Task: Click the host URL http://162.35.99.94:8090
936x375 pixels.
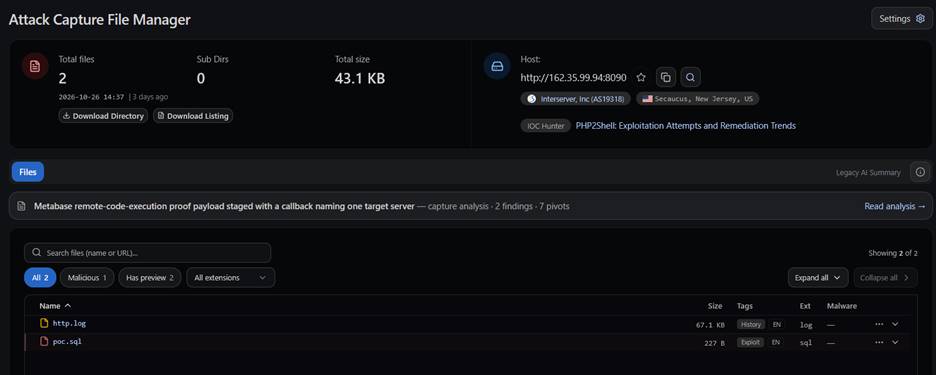Action: [x=574, y=78]
